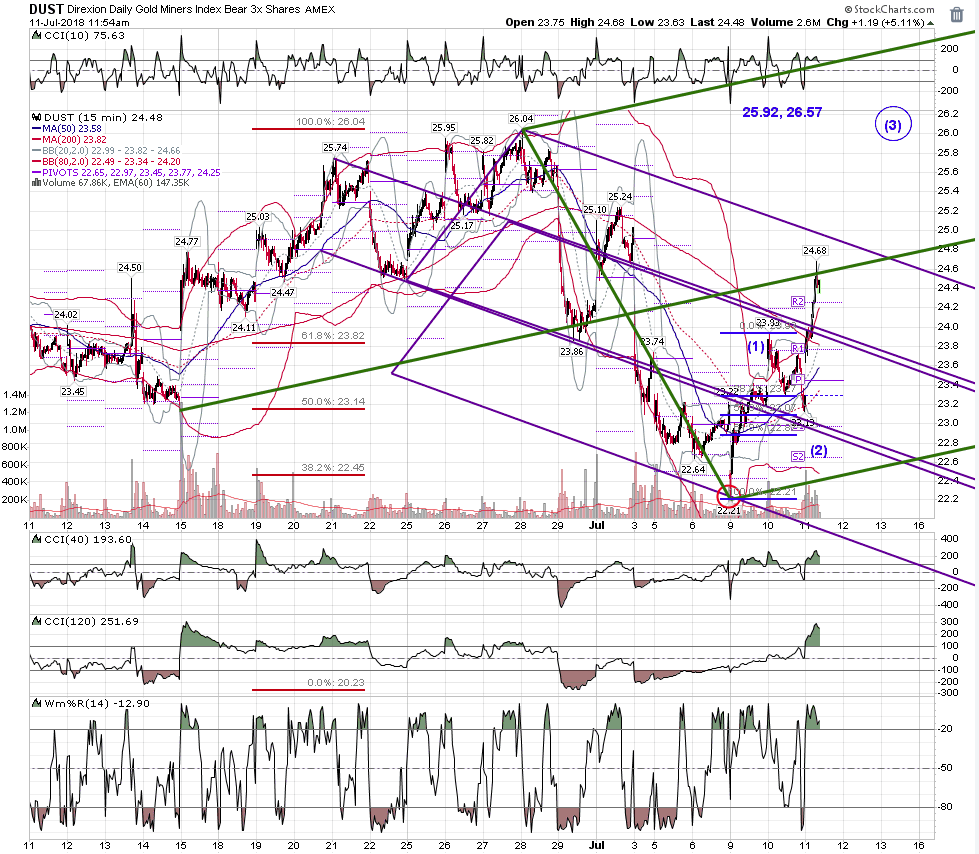Click the 25.24 price label near July
The image size is (979, 854).
620,196
